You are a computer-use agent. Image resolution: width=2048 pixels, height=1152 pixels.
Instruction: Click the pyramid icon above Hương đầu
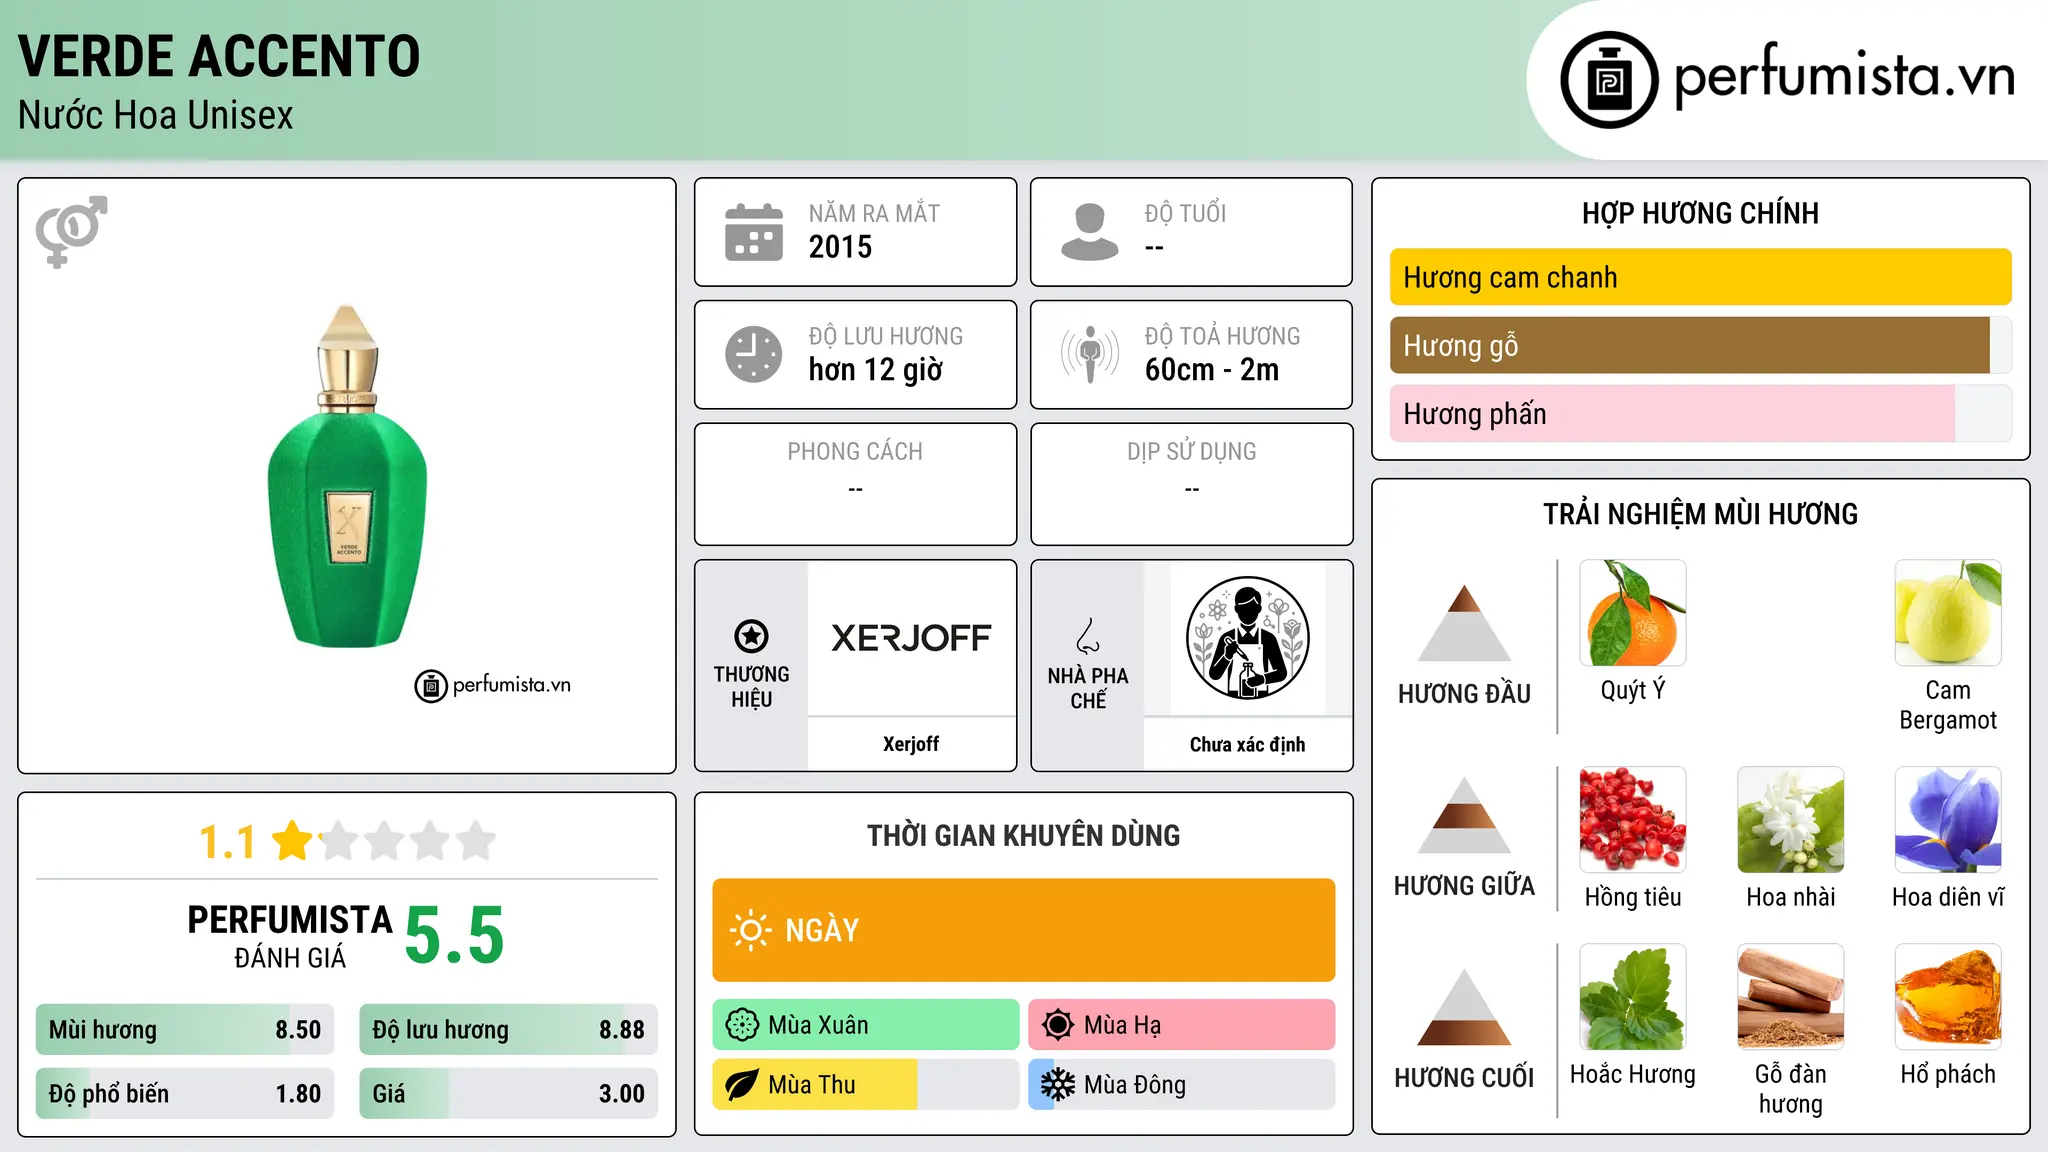[x=1464, y=623]
